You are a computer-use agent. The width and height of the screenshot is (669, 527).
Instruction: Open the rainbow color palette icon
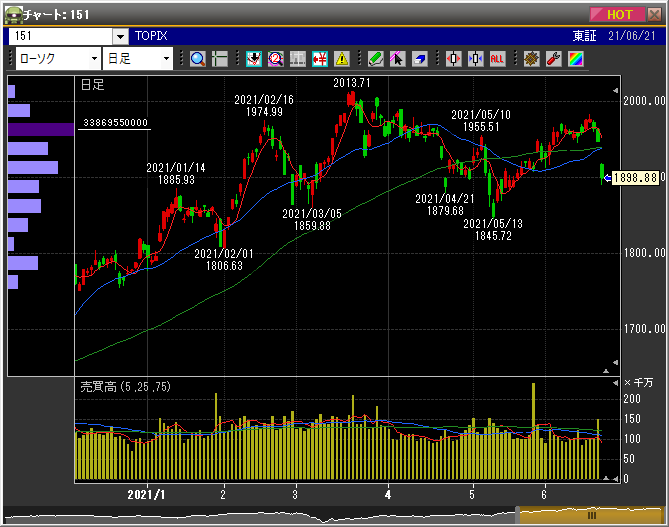(575, 58)
